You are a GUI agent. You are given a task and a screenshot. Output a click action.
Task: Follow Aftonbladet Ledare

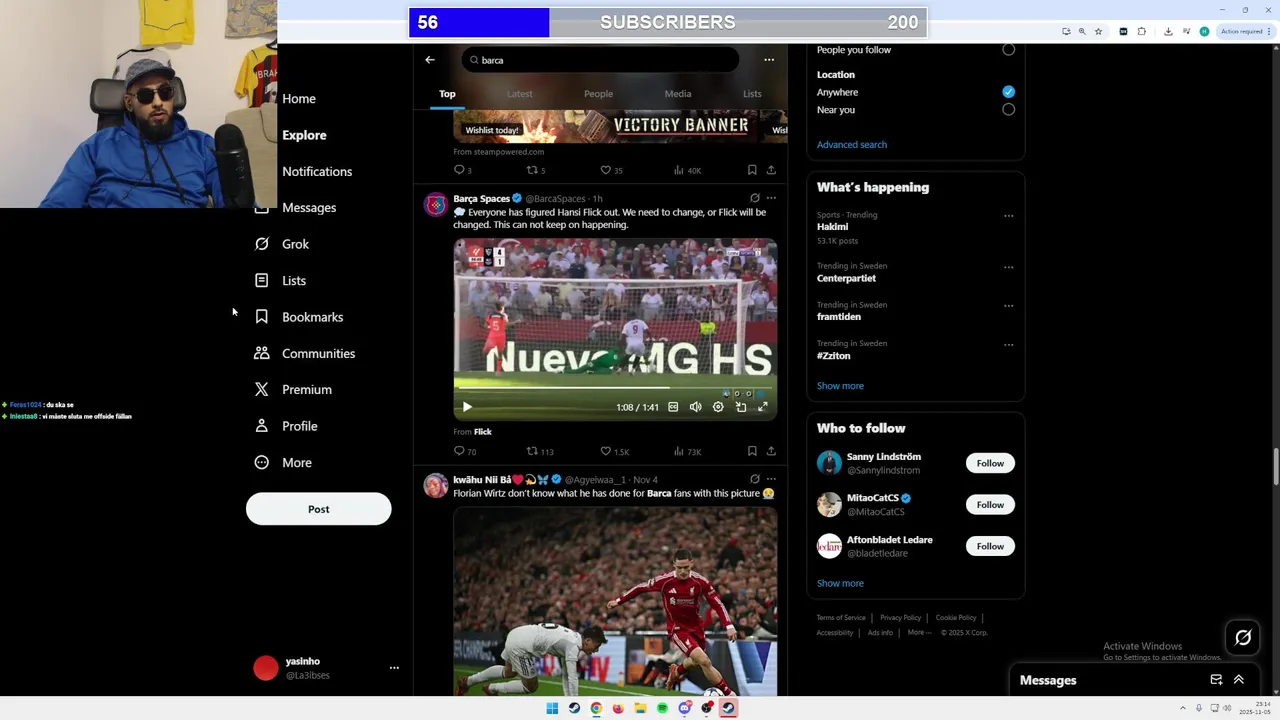[x=990, y=546]
